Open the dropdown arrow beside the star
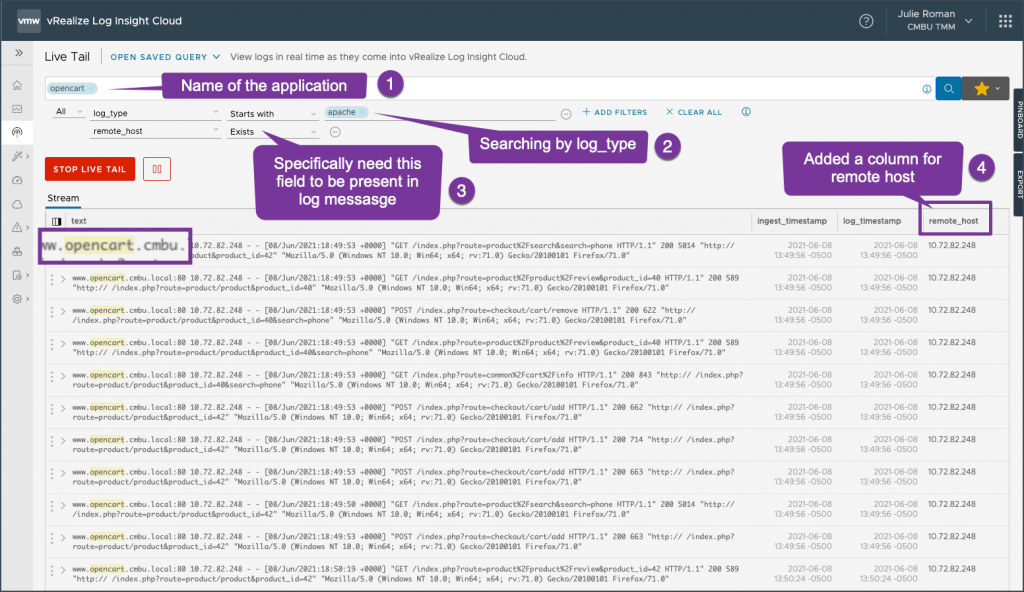Screen dimensions: 1024x592 pyautogui.click(x=998, y=89)
